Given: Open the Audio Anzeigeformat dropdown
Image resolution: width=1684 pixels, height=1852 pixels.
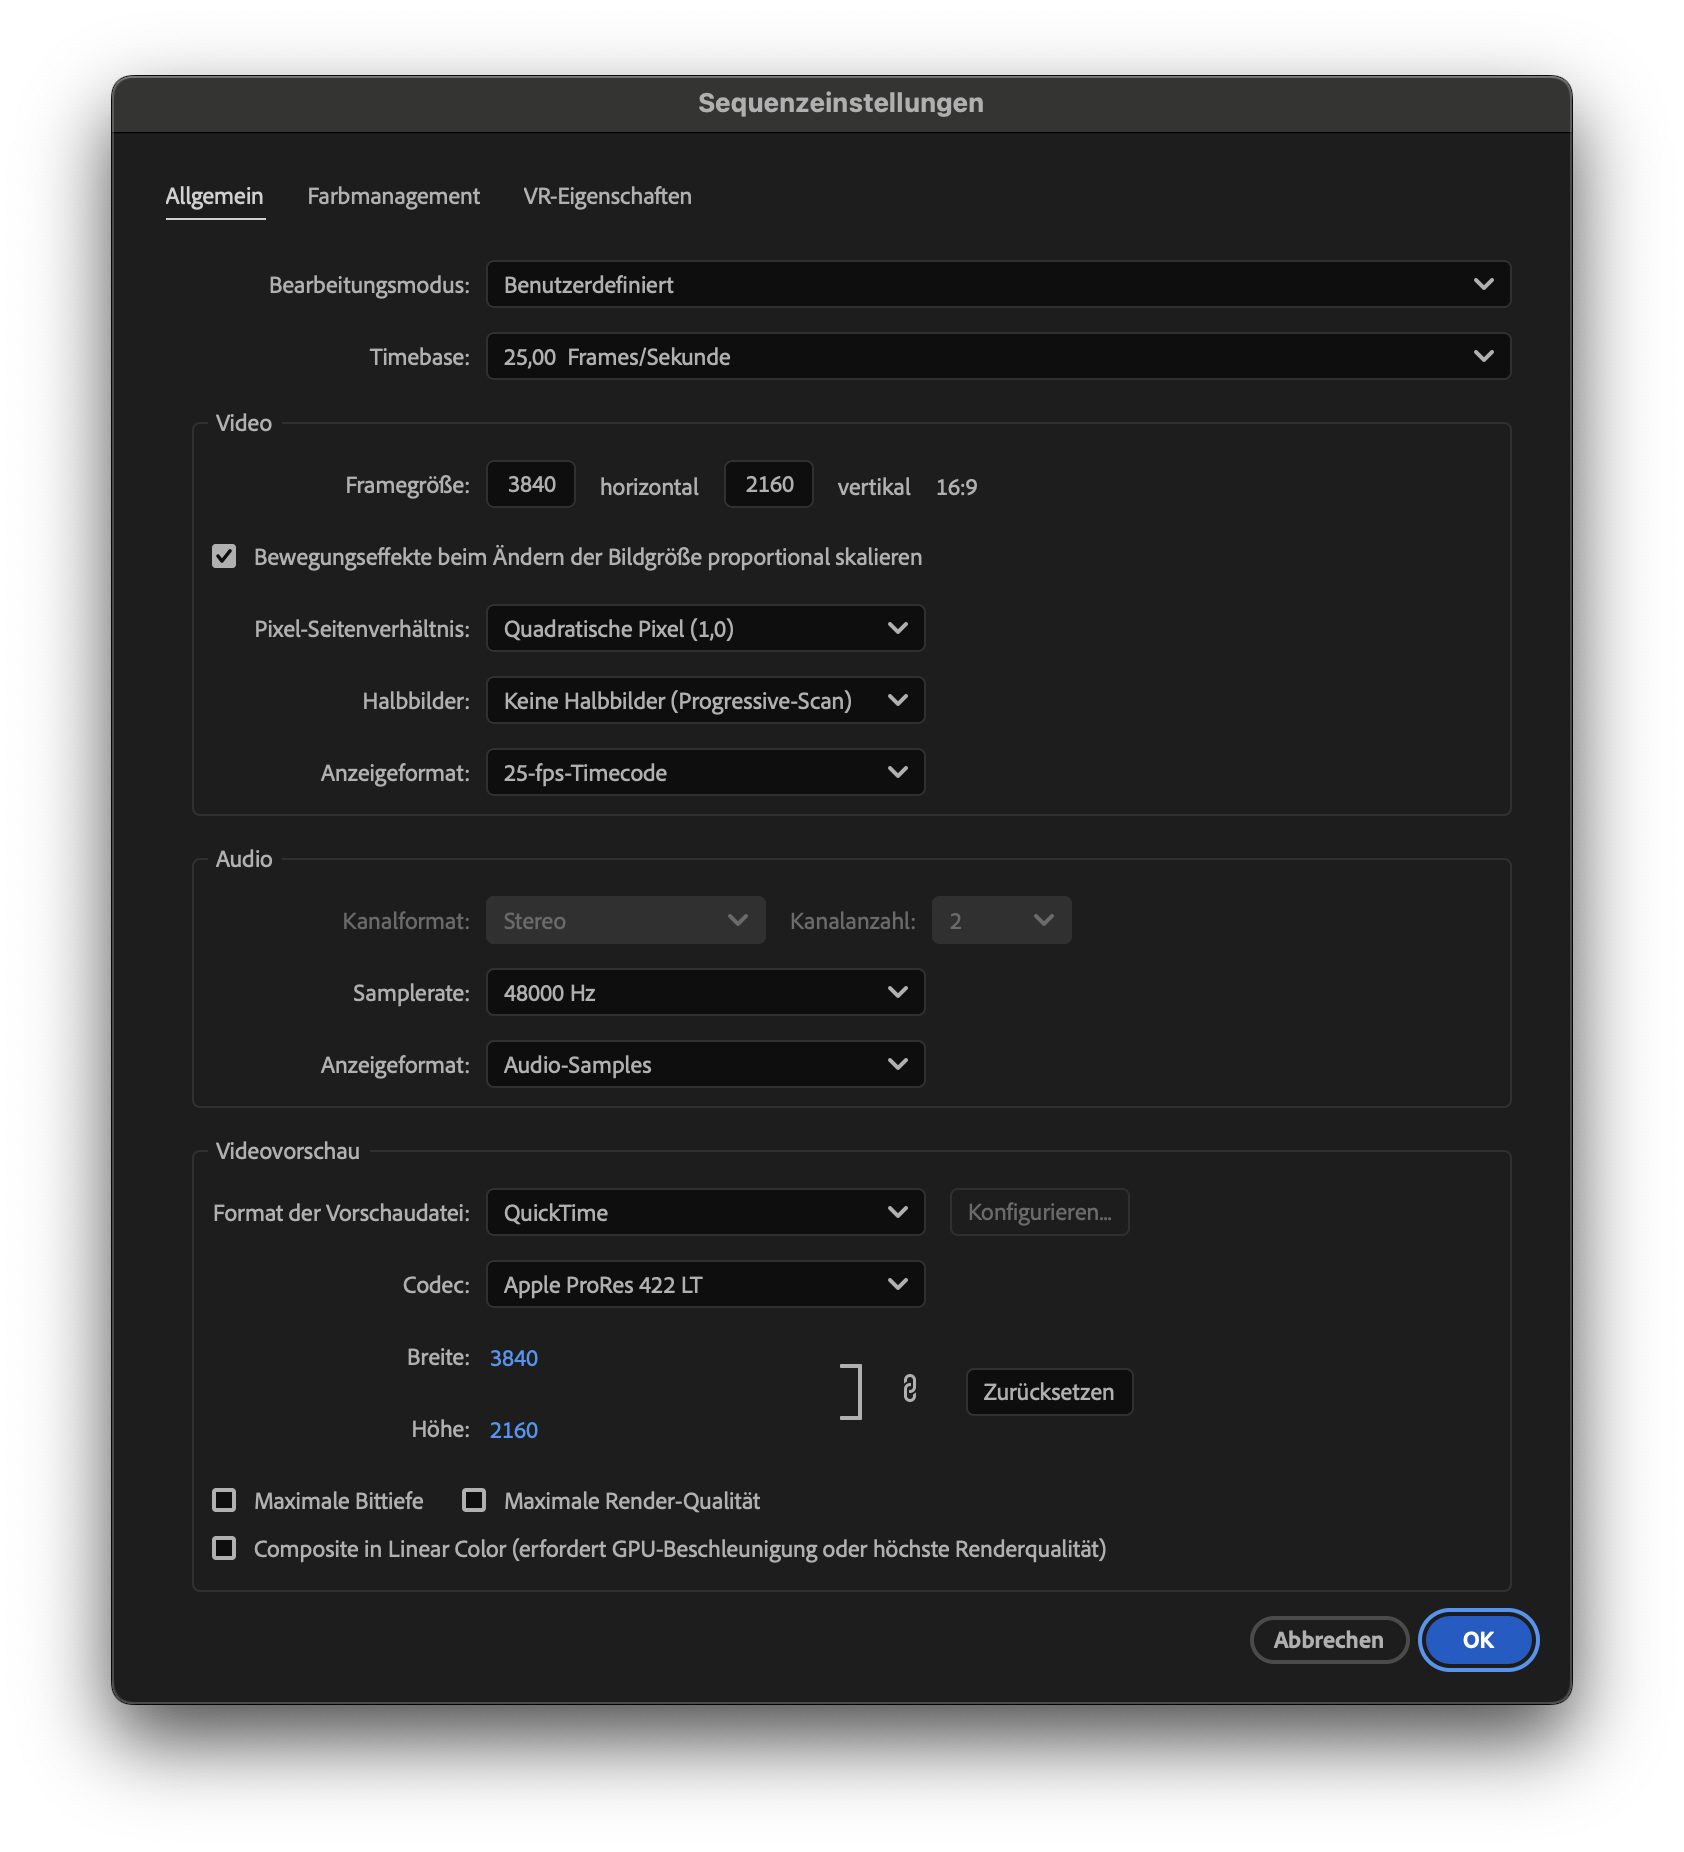Looking at the screenshot, I should pyautogui.click(x=705, y=1064).
